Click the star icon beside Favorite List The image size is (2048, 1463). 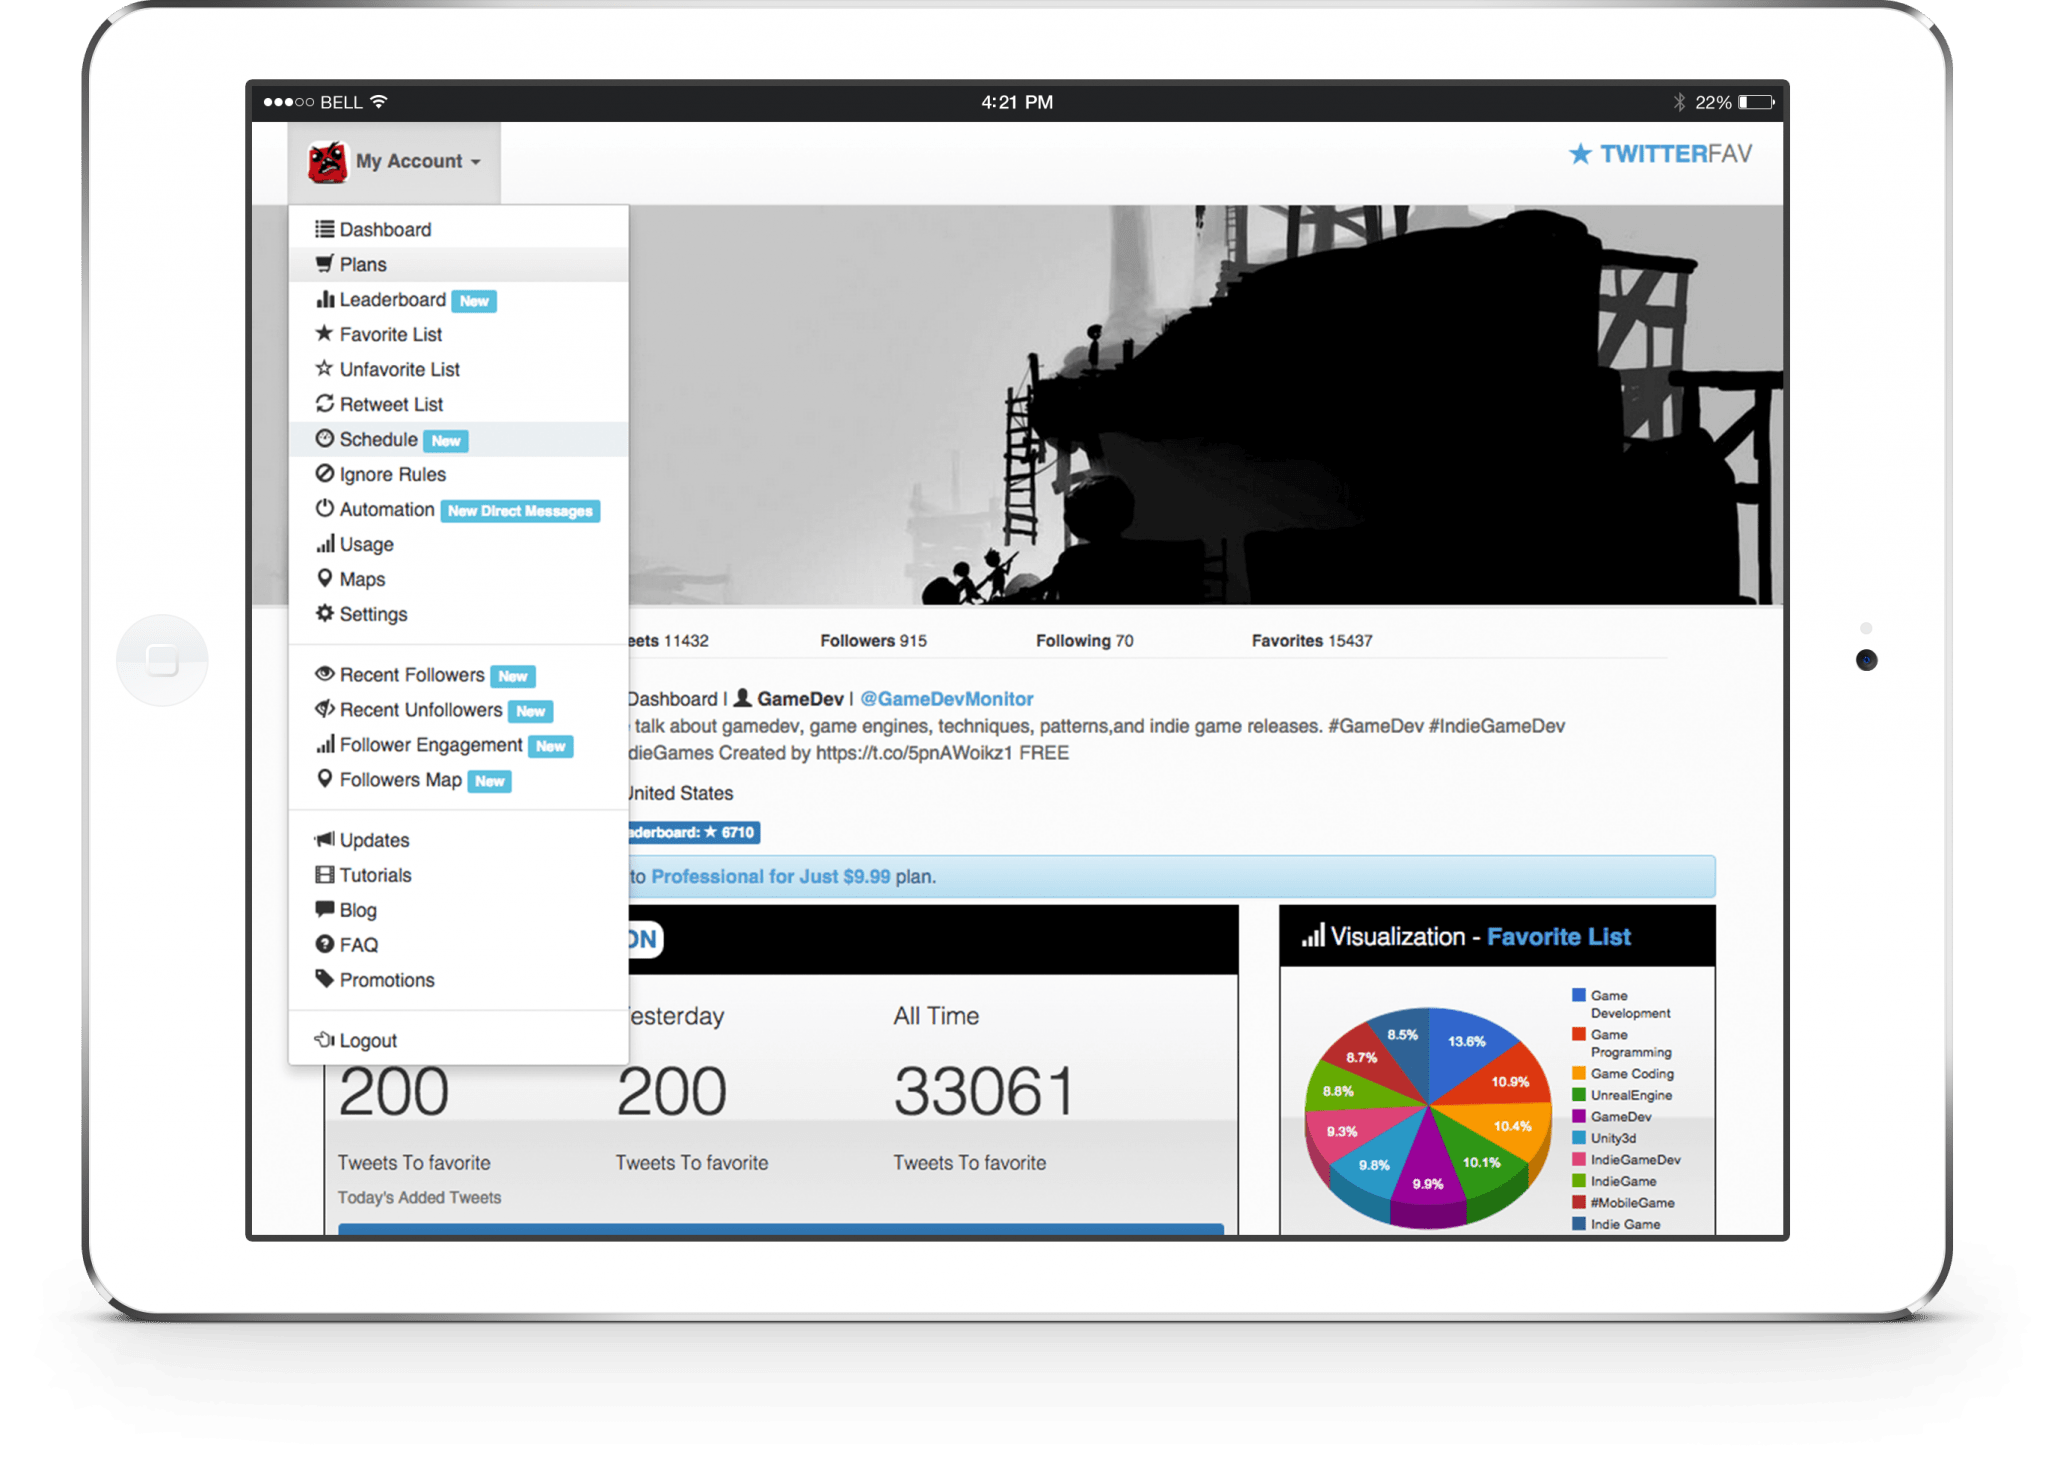(324, 334)
